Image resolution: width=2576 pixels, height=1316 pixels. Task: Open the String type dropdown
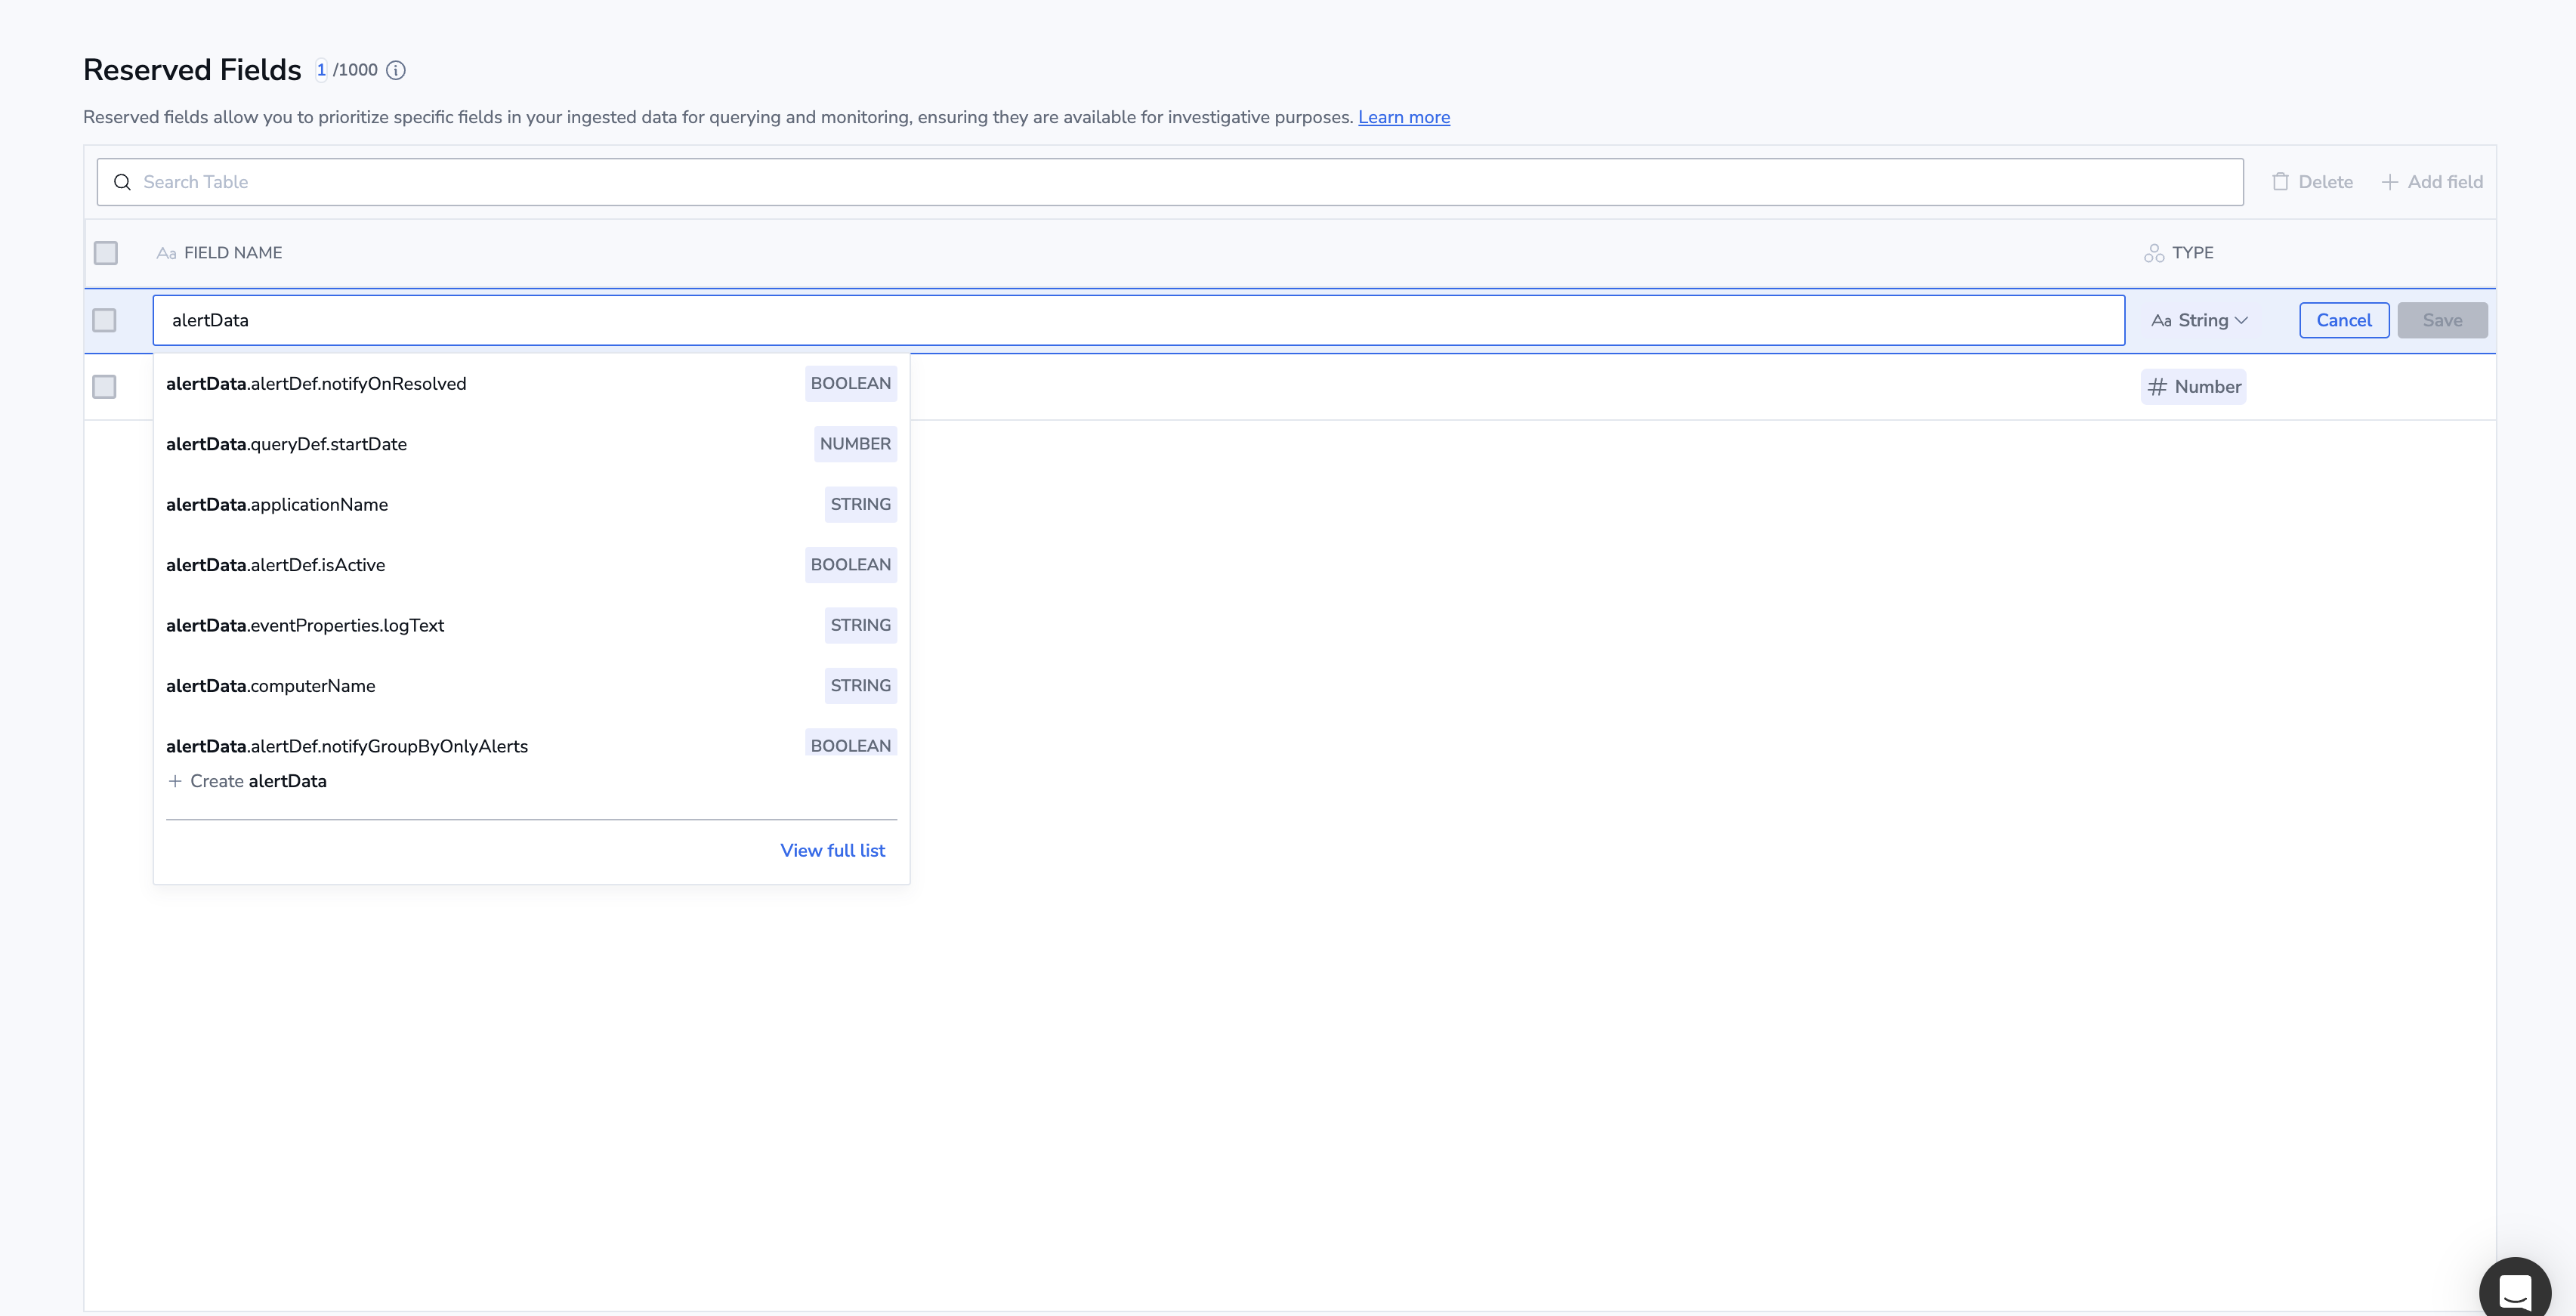[2199, 320]
